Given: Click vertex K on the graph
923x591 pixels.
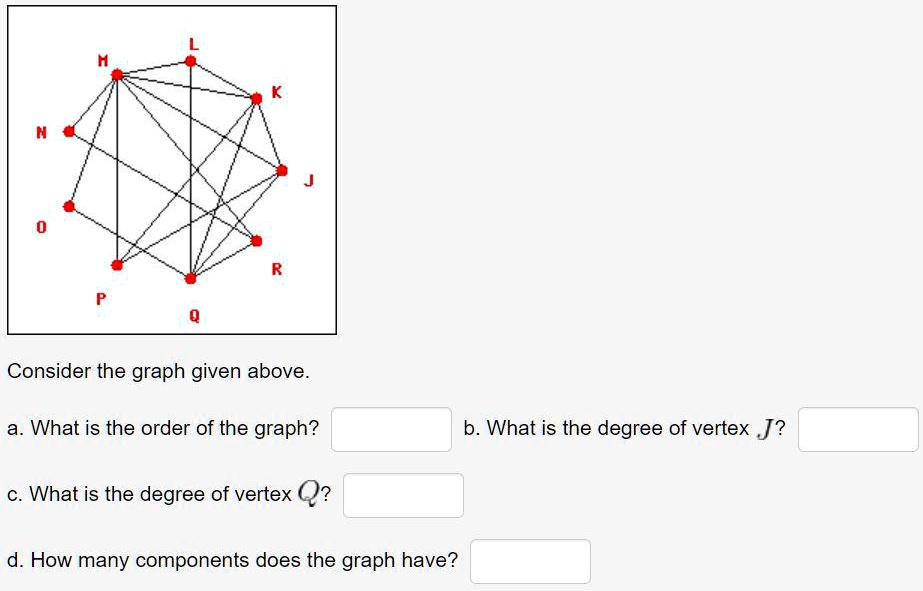Looking at the screenshot, I should pyautogui.click(x=258, y=98).
